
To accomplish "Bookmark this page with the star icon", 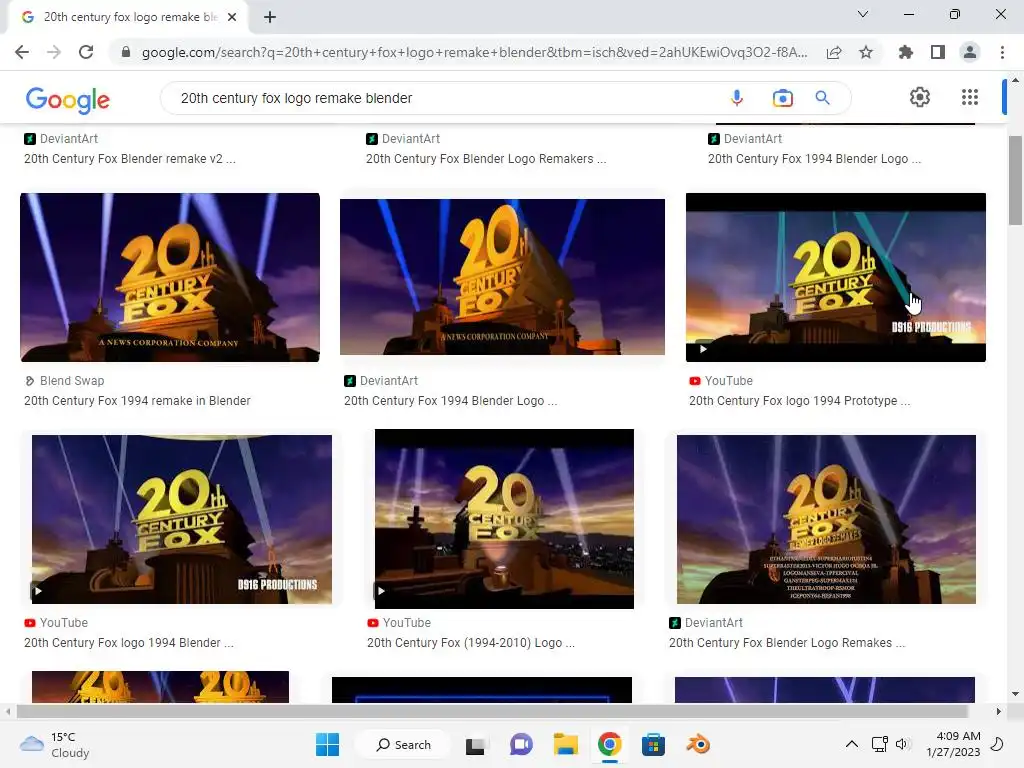I will (866, 52).
